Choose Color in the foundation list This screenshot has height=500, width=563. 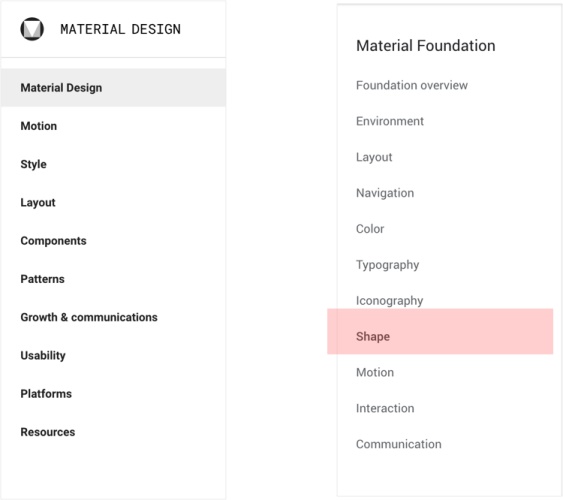click(x=370, y=229)
